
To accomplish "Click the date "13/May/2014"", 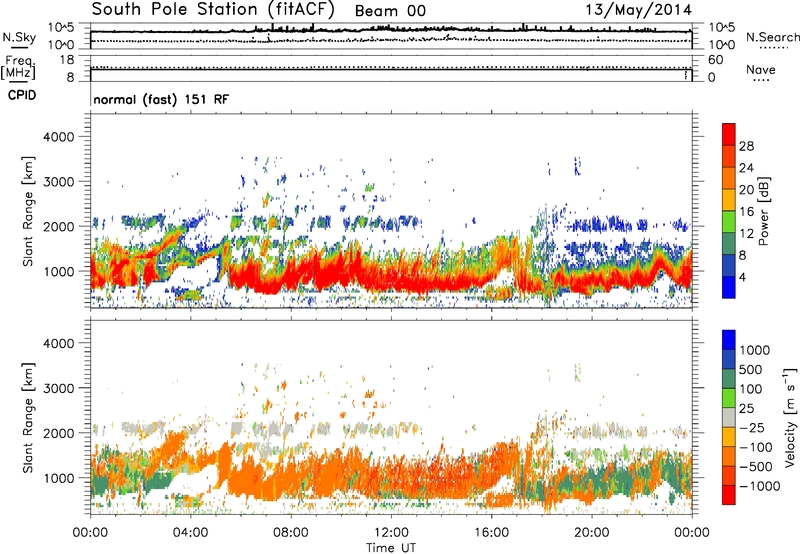I will pyautogui.click(x=638, y=10).
